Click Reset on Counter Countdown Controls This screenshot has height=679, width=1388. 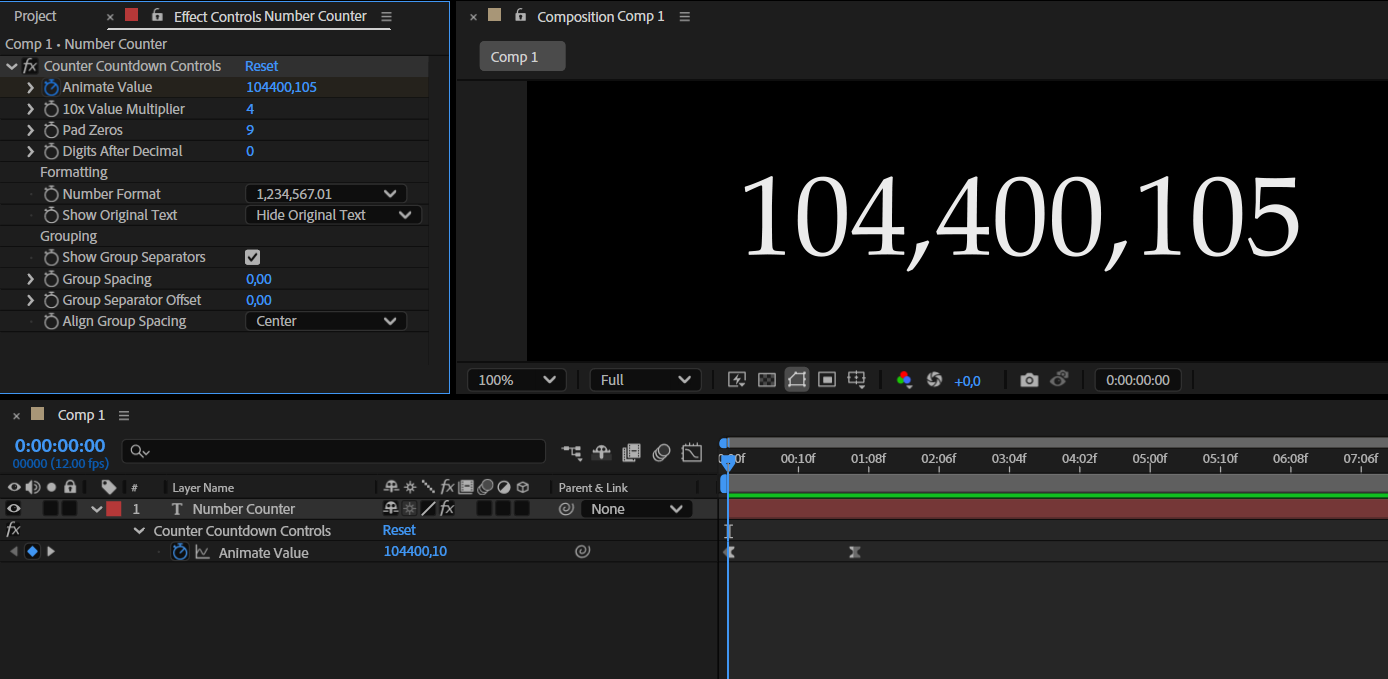tap(261, 65)
